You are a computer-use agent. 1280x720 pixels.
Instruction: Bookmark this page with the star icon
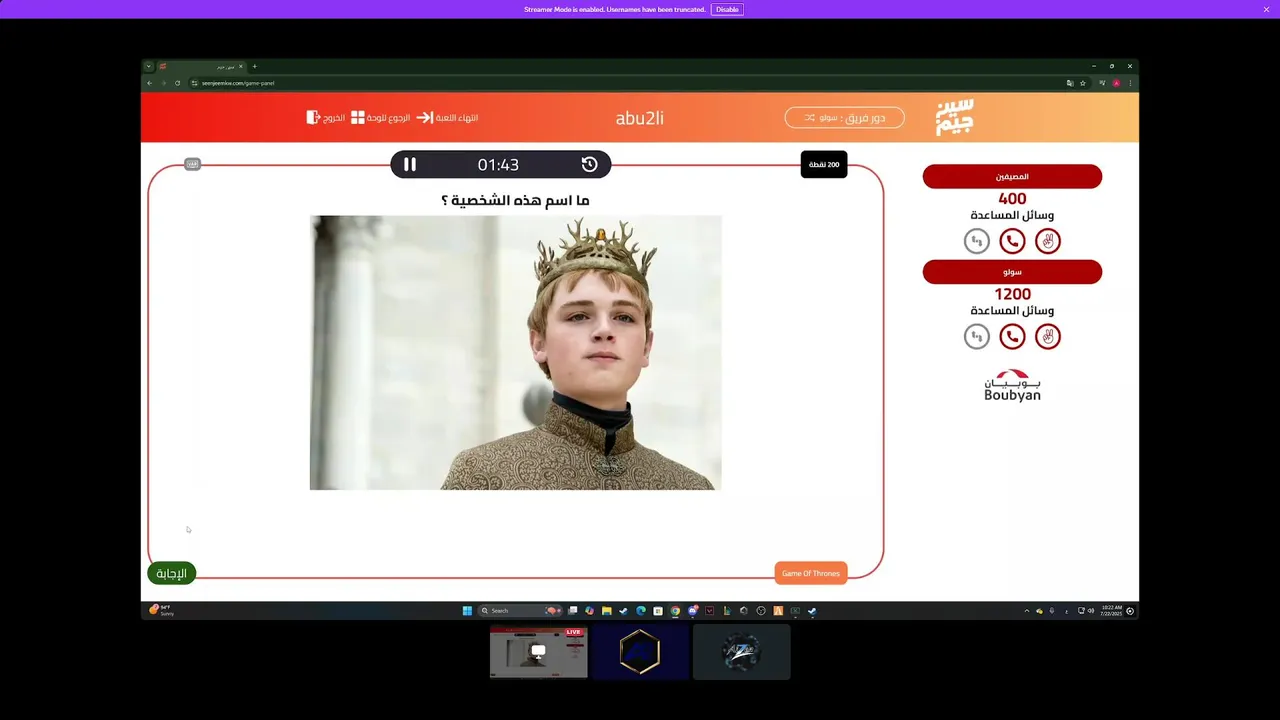(1082, 83)
